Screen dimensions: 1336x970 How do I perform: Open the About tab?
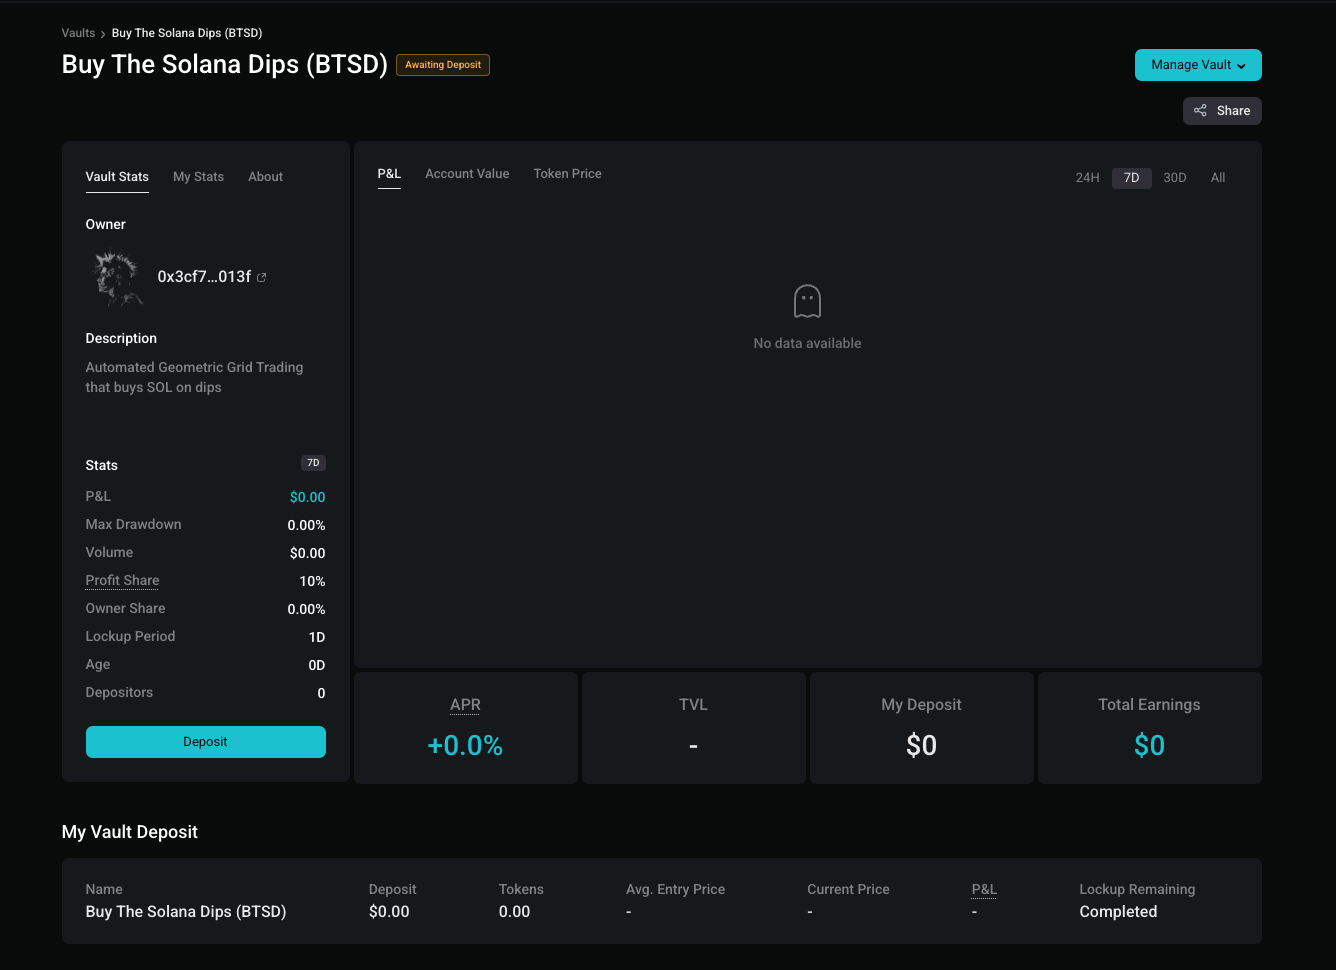click(x=265, y=177)
